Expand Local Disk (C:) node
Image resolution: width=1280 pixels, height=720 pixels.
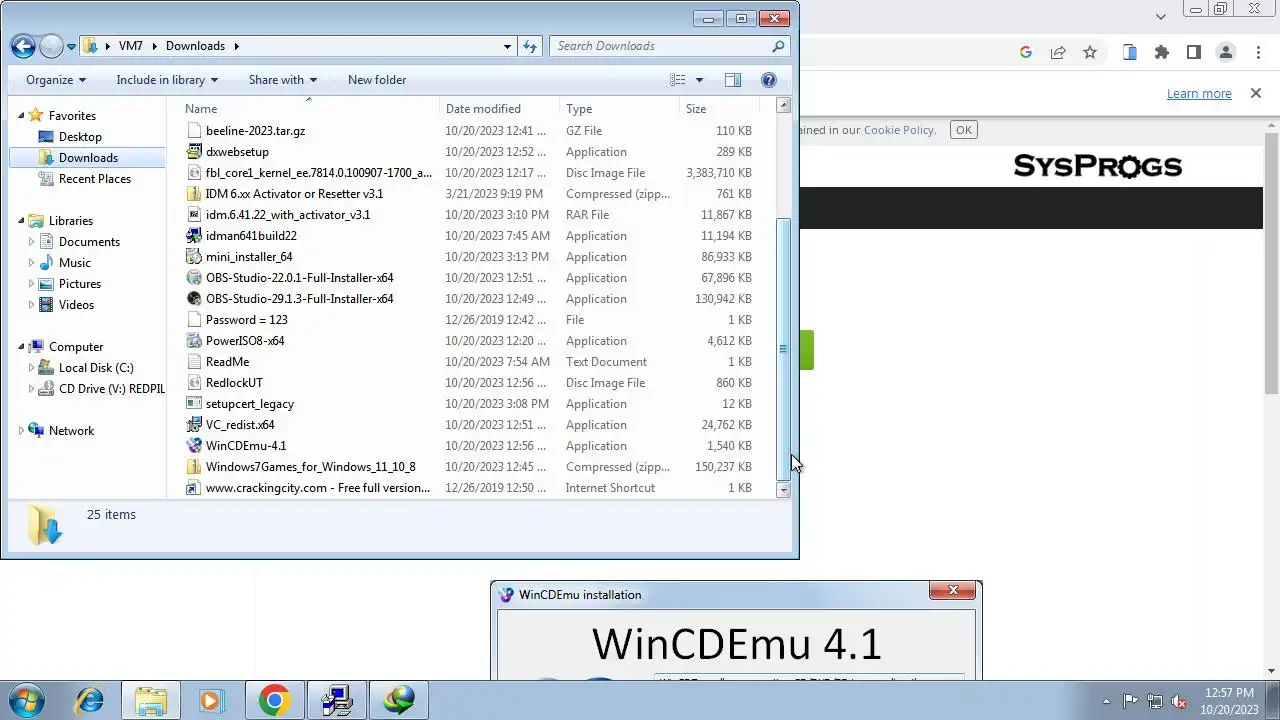pos(31,368)
